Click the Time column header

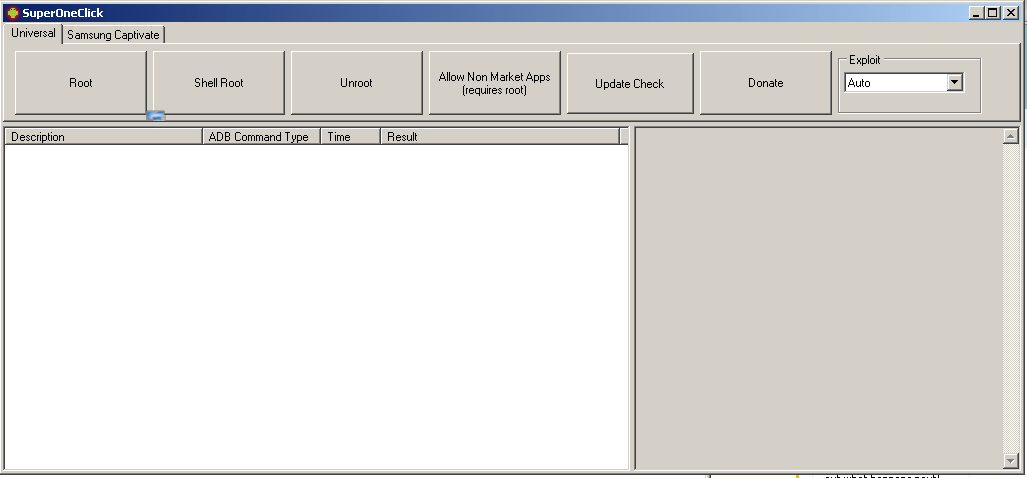(x=351, y=136)
